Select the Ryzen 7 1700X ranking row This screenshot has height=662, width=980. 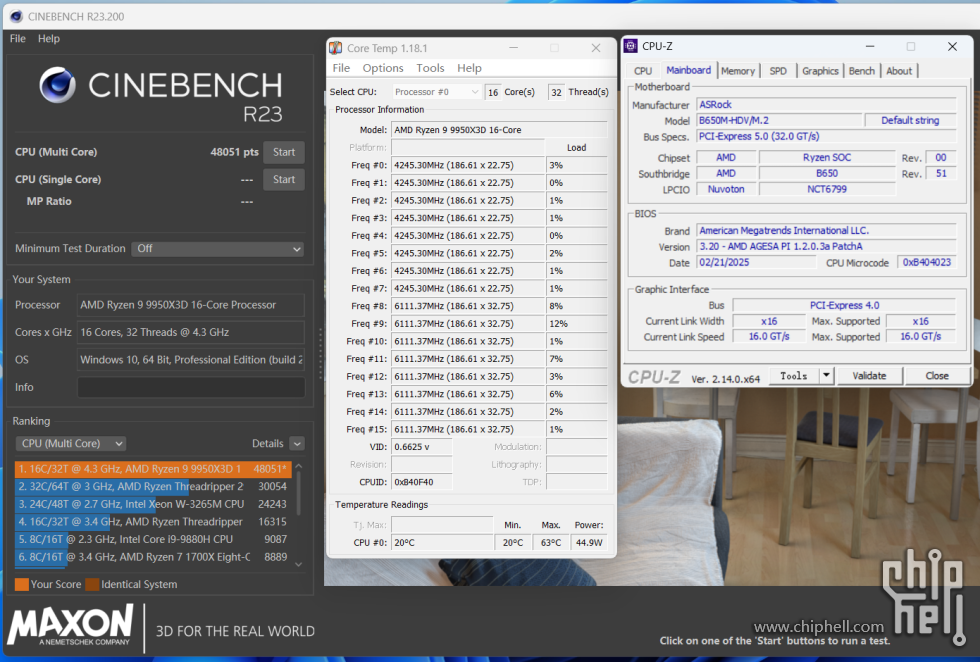(153, 556)
